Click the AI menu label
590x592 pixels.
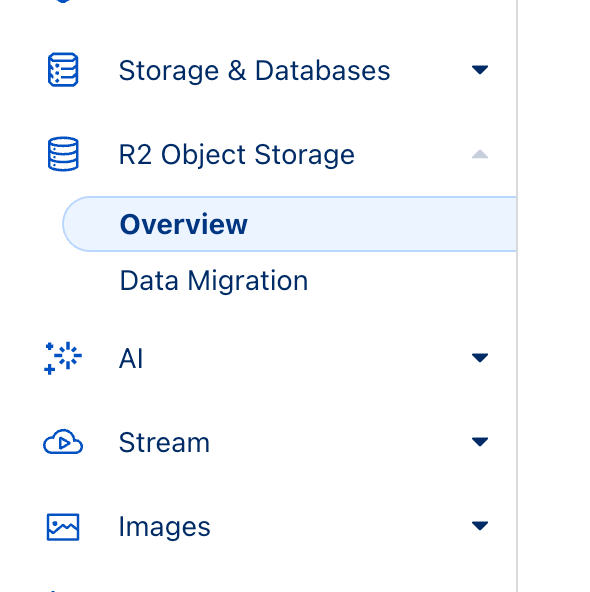coord(131,358)
